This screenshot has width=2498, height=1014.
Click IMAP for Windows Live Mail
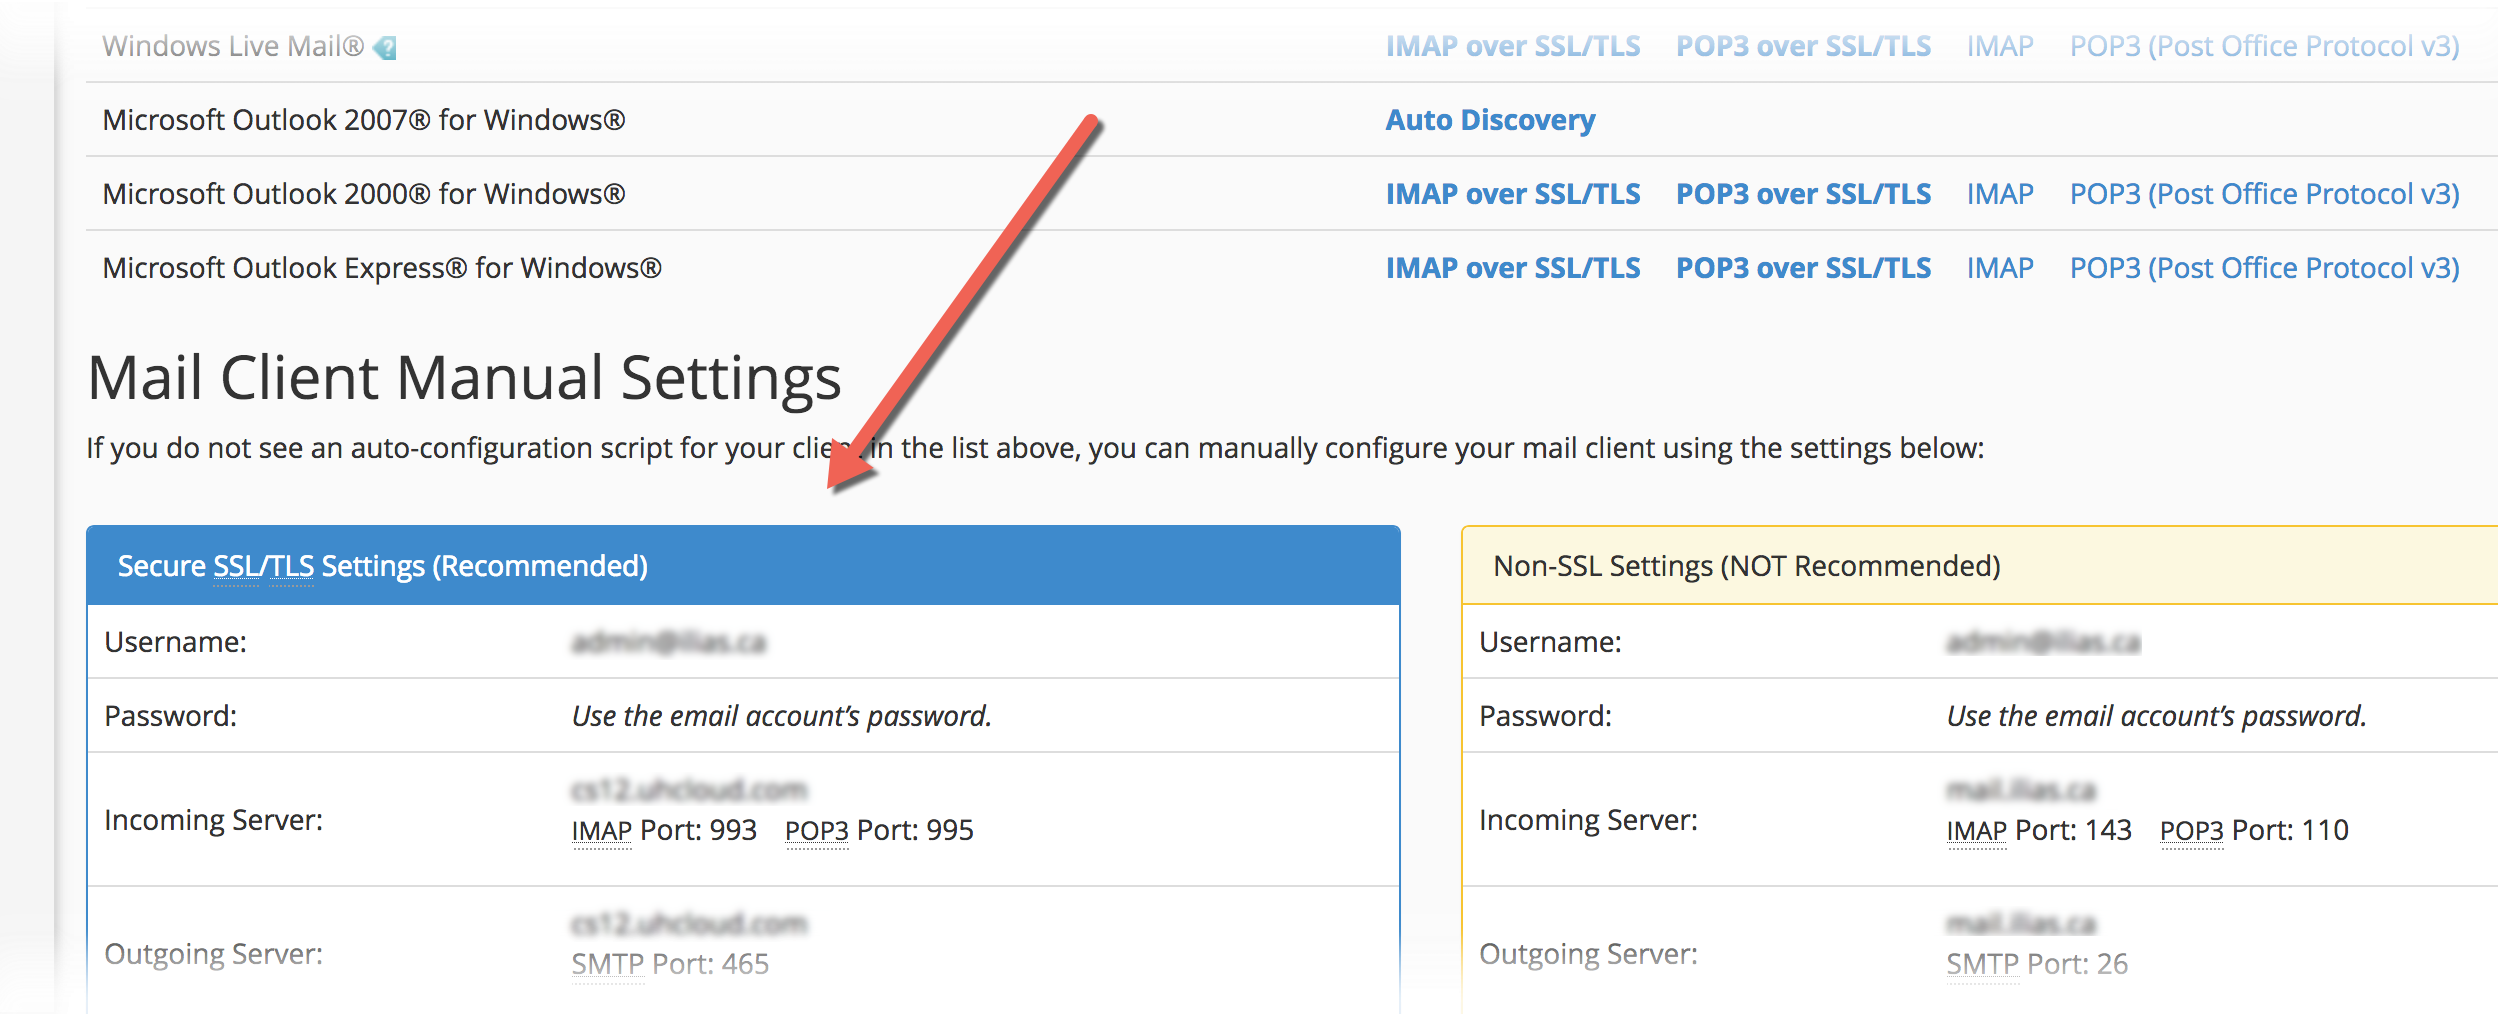click(x=1999, y=45)
